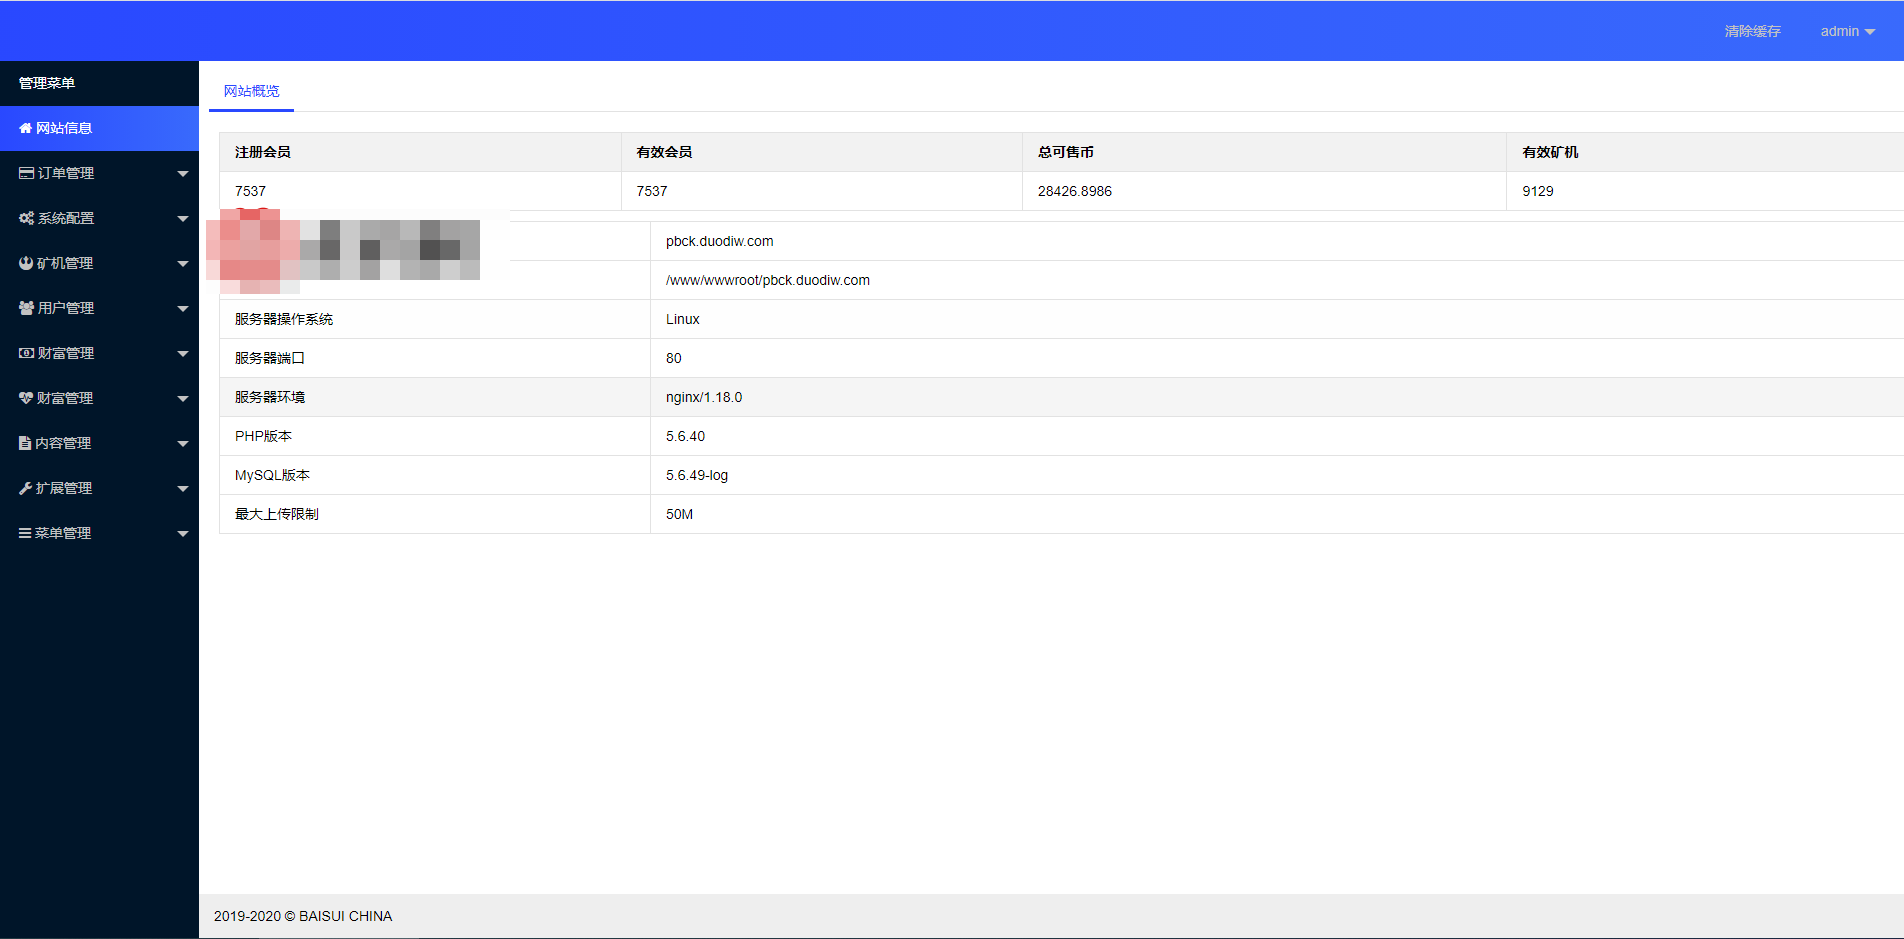This screenshot has width=1904, height=939.
Task: Click the 5.6.49-log value
Action: click(x=697, y=475)
